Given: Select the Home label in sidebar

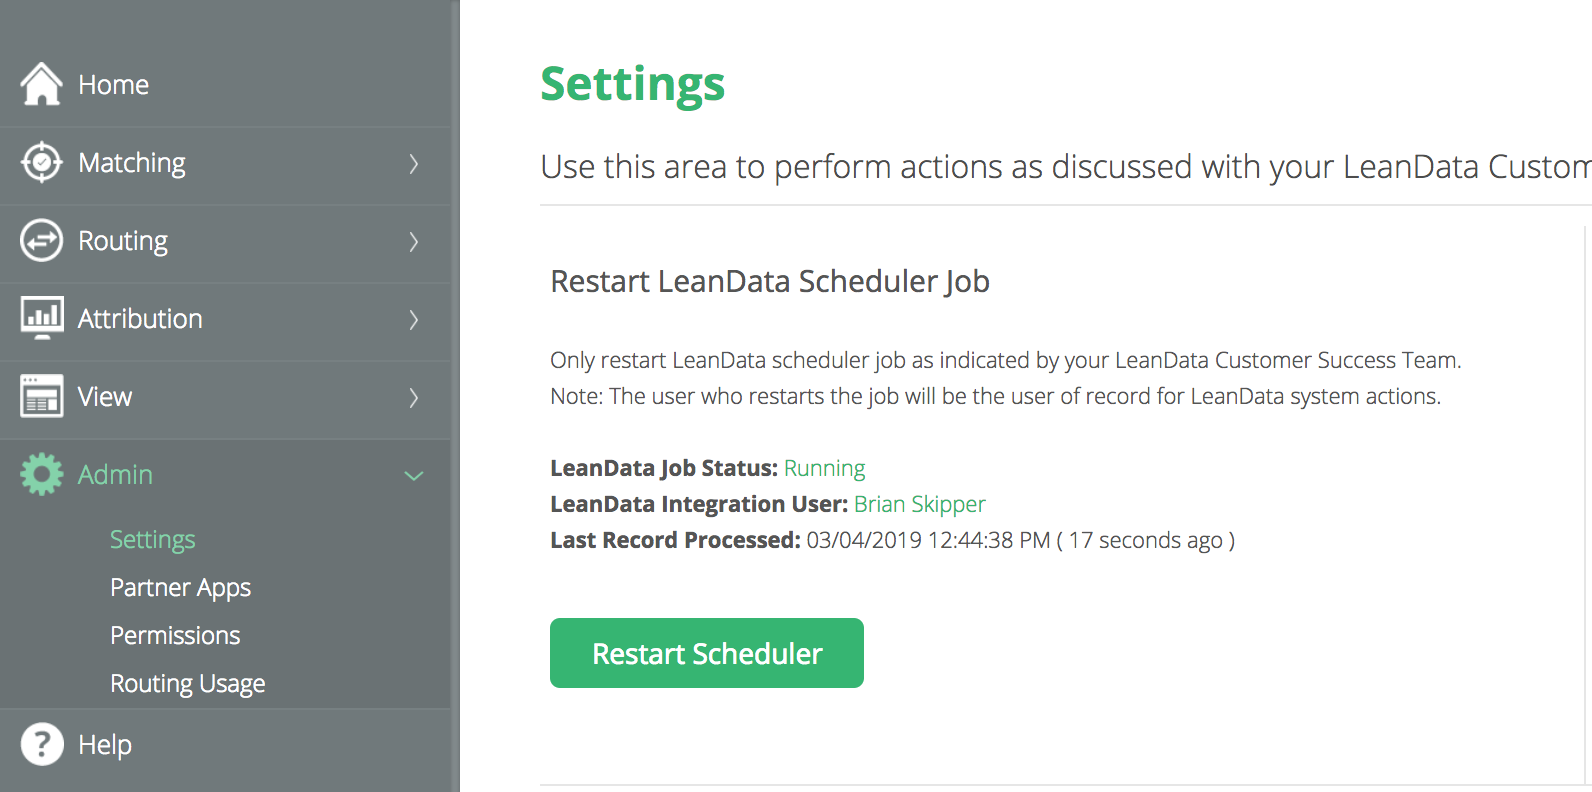Looking at the screenshot, I should pos(113,85).
